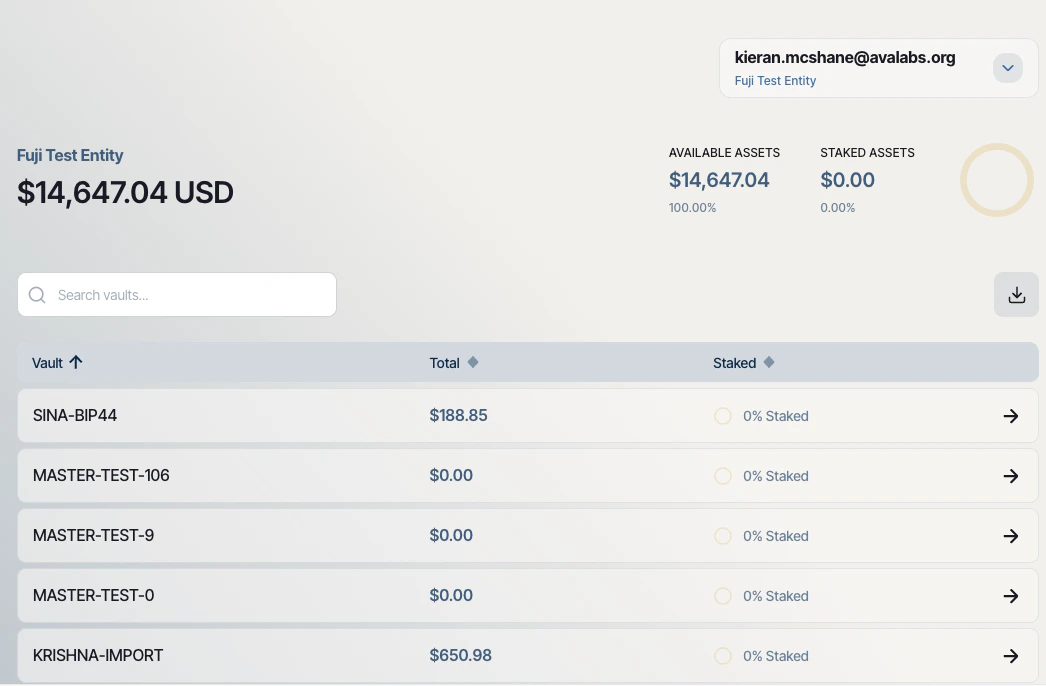
Task: Click the Staked Assets $0.00 value
Action: pyautogui.click(x=847, y=180)
